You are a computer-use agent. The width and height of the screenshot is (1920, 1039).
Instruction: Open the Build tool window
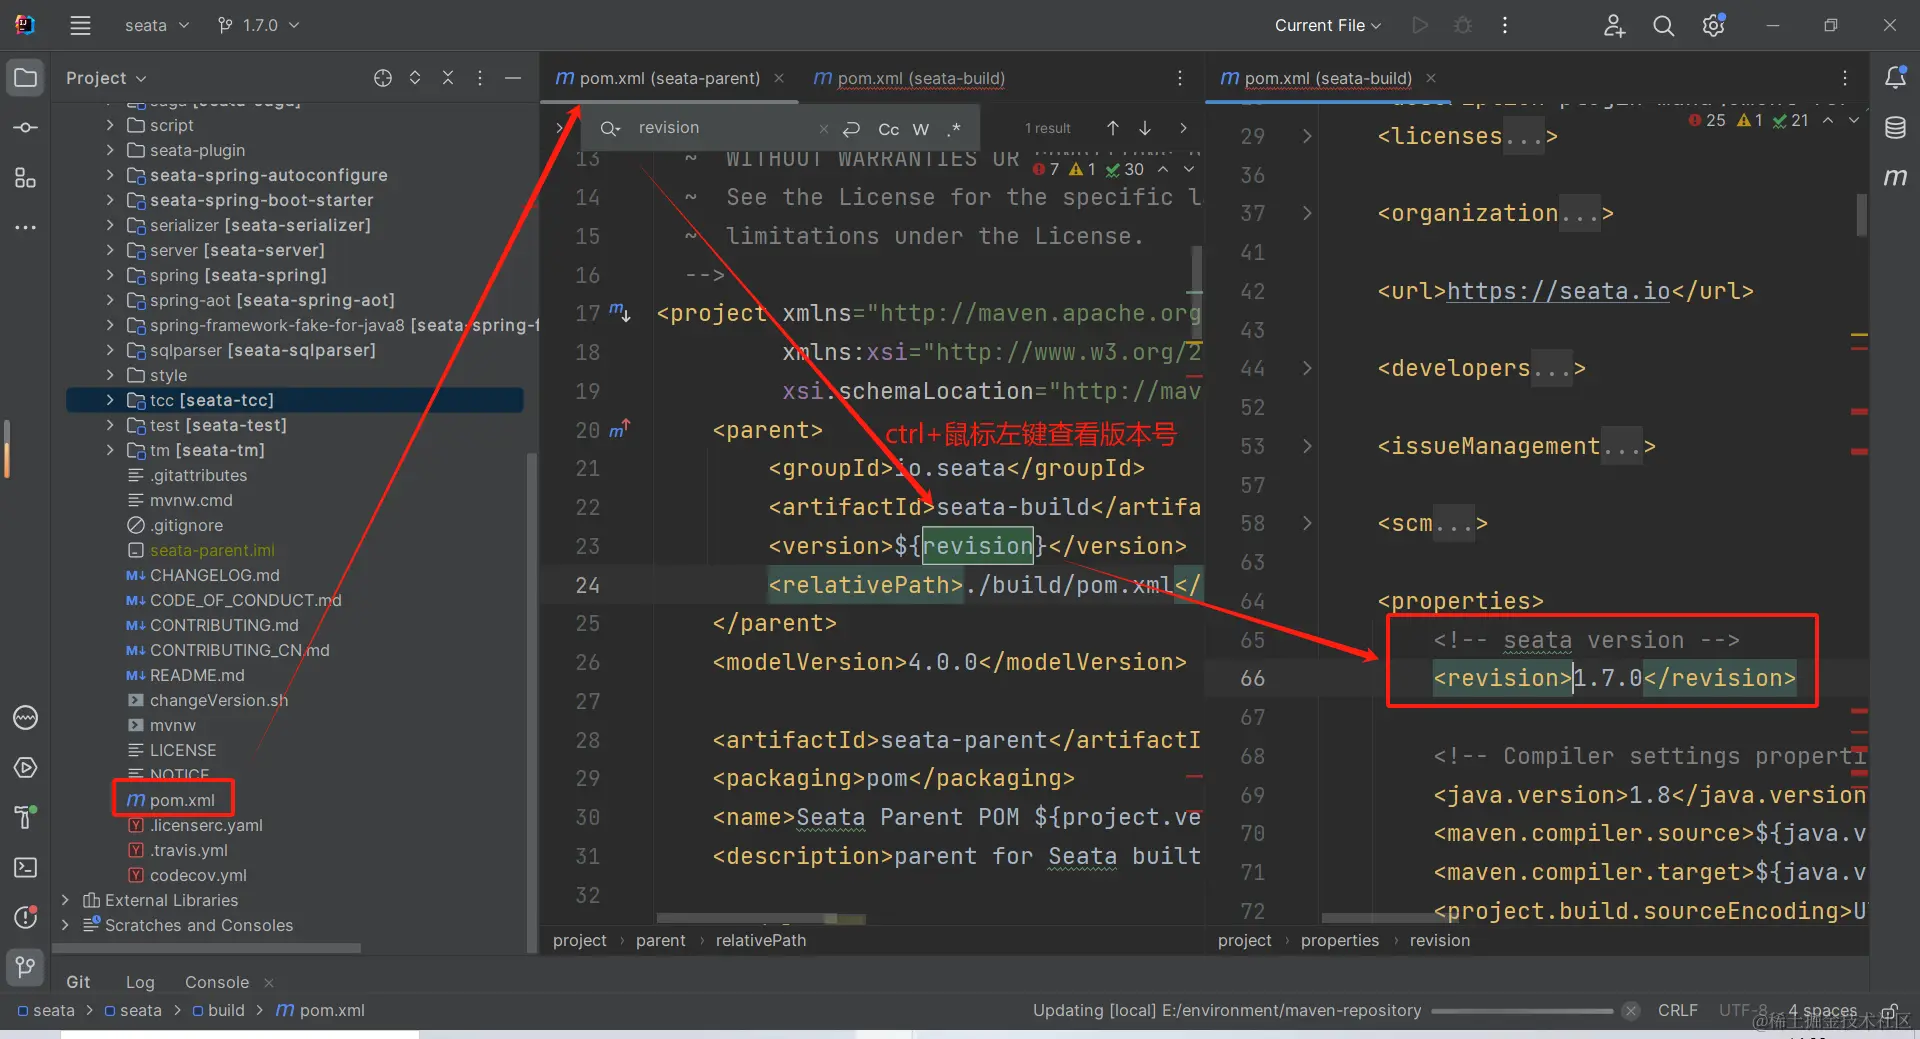(x=26, y=818)
